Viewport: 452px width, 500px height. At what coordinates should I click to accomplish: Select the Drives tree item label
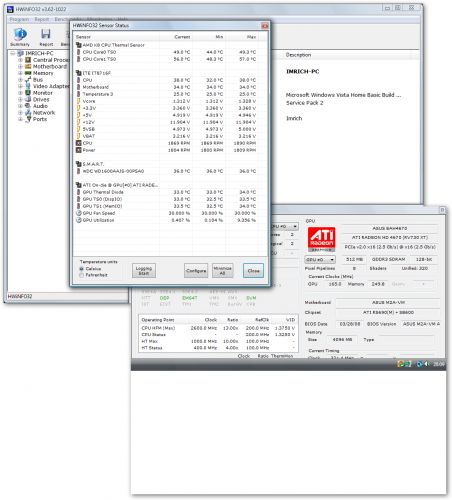(x=41, y=99)
